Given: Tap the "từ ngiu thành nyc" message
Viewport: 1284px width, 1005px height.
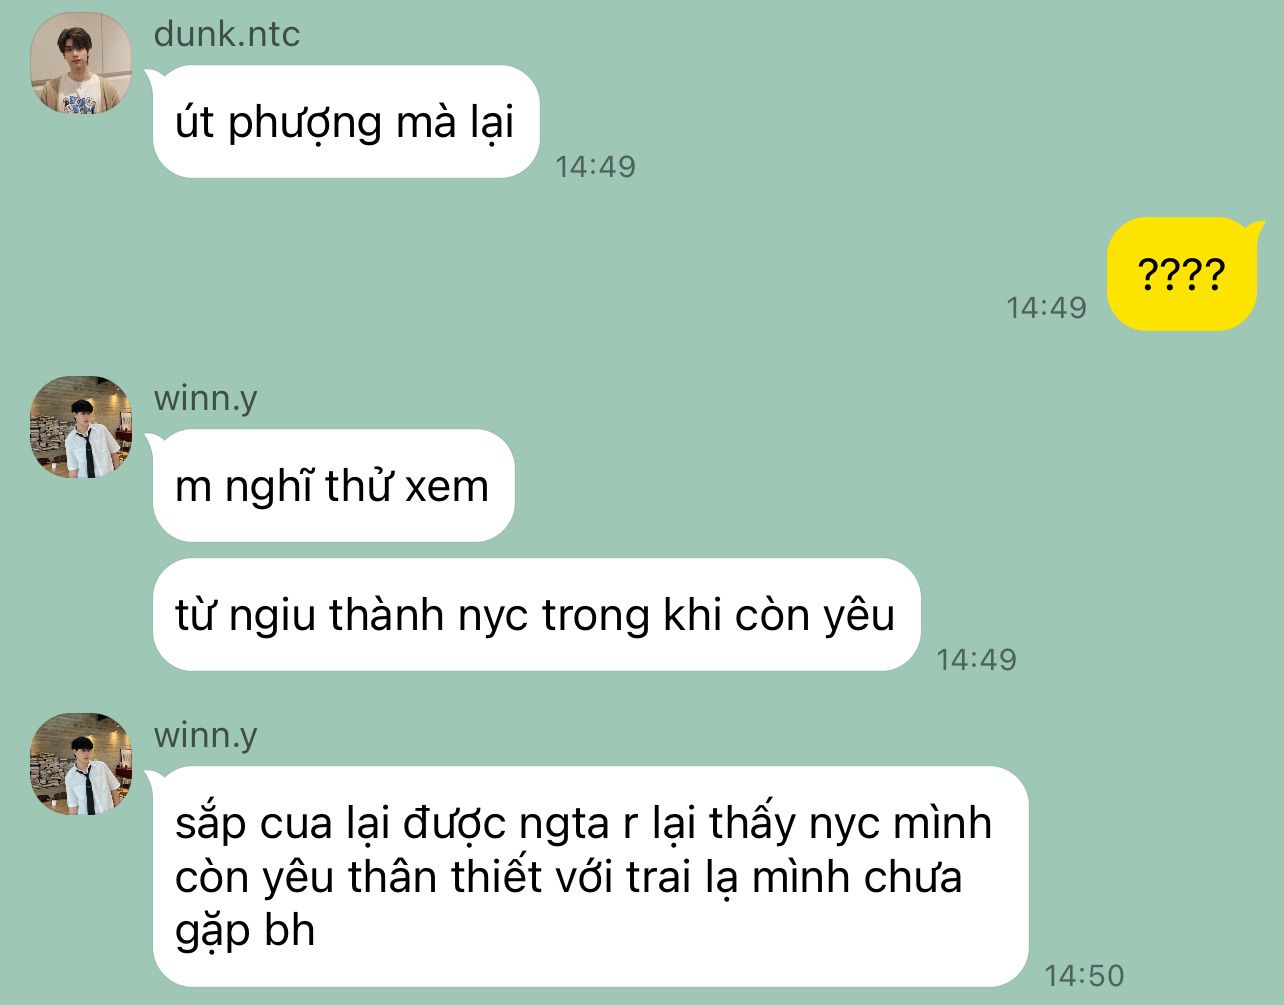Looking at the screenshot, I should point(536,614).
